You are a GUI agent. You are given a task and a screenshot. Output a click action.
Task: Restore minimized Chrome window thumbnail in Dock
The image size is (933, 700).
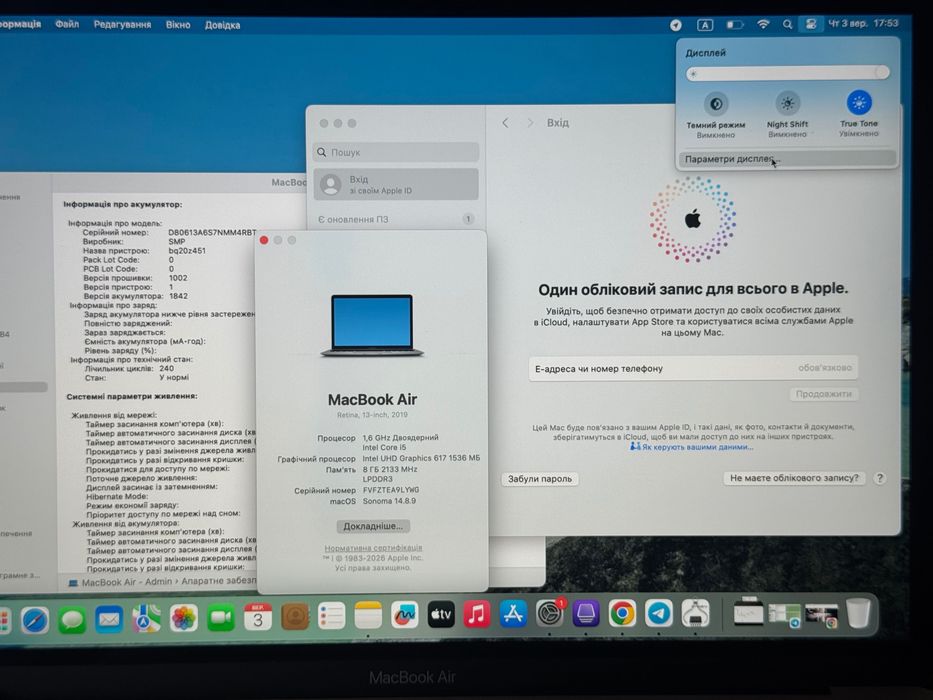click(822, 615)
